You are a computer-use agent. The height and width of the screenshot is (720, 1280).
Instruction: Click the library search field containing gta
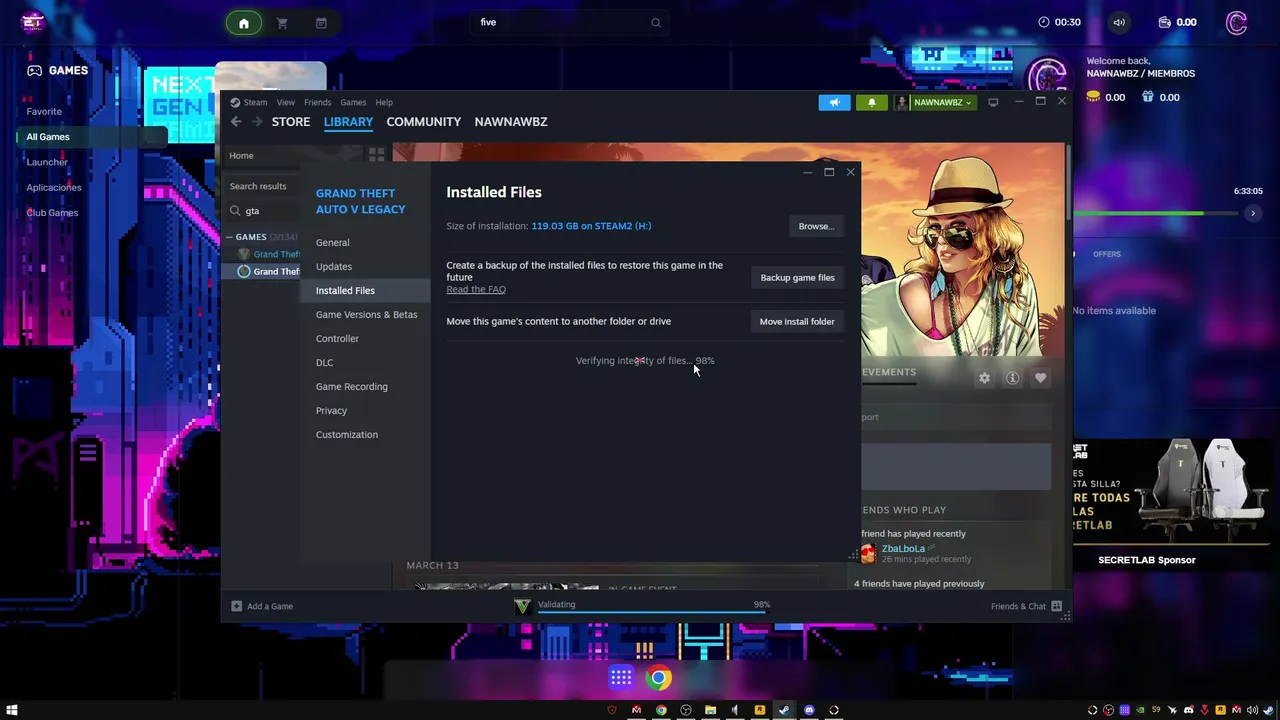click(x=262, y=211)
